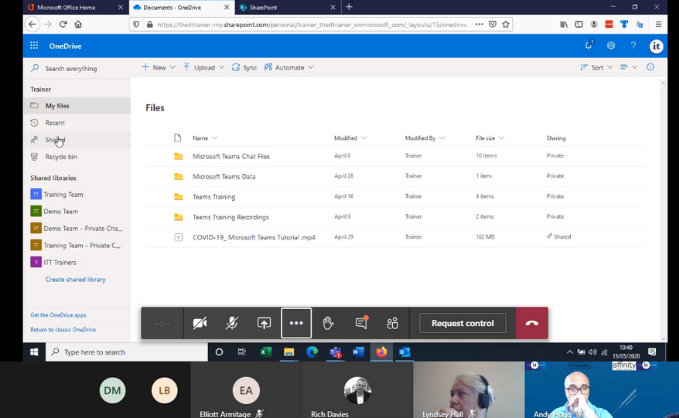Screen dimensions: 679x418
Task: Click Shared status of the mp4 file
Action: click(559, 237)
